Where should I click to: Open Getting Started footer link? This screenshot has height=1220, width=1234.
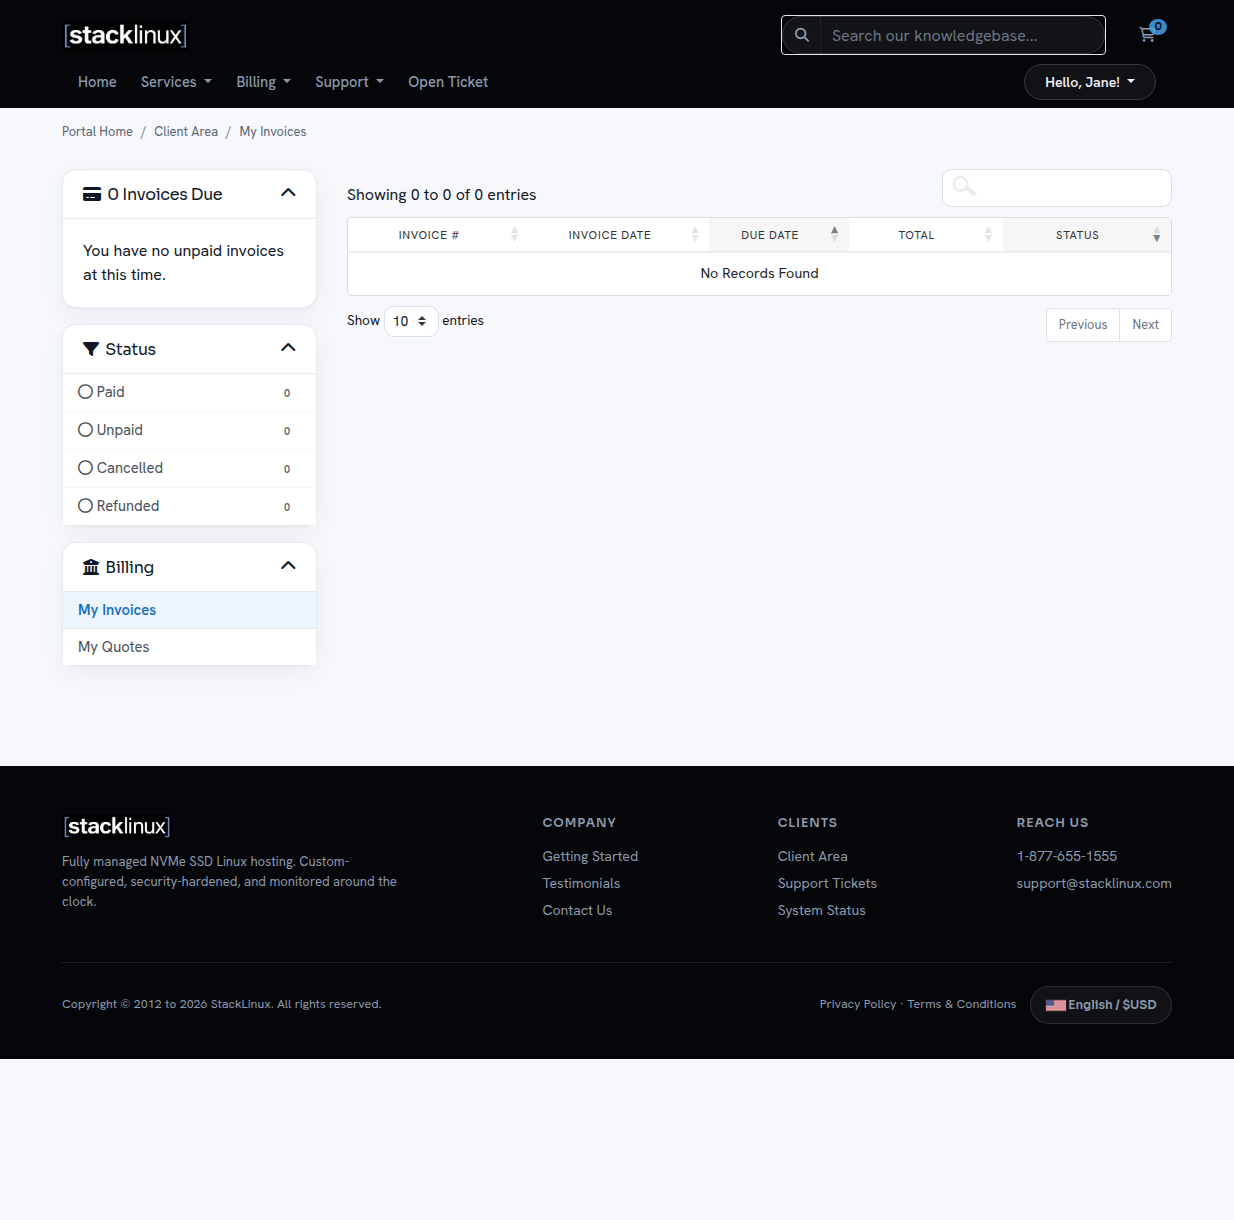(x=590, y=856)
